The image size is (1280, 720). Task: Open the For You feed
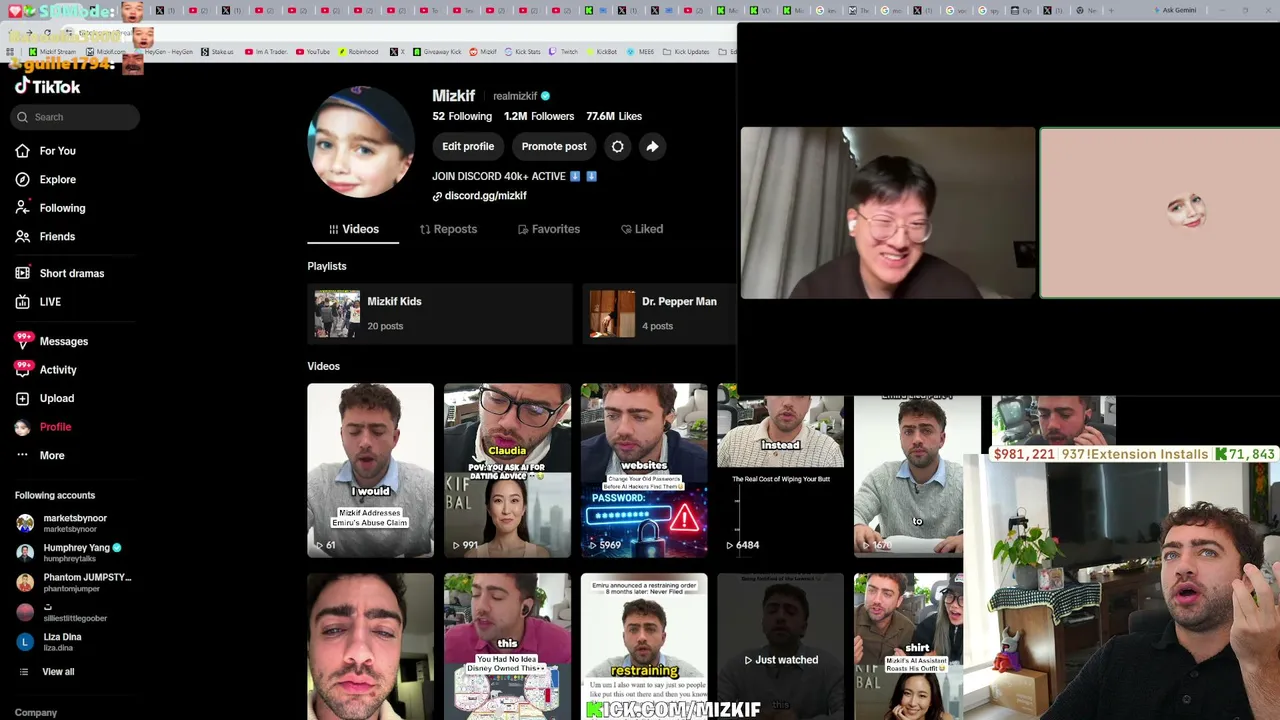46,151
